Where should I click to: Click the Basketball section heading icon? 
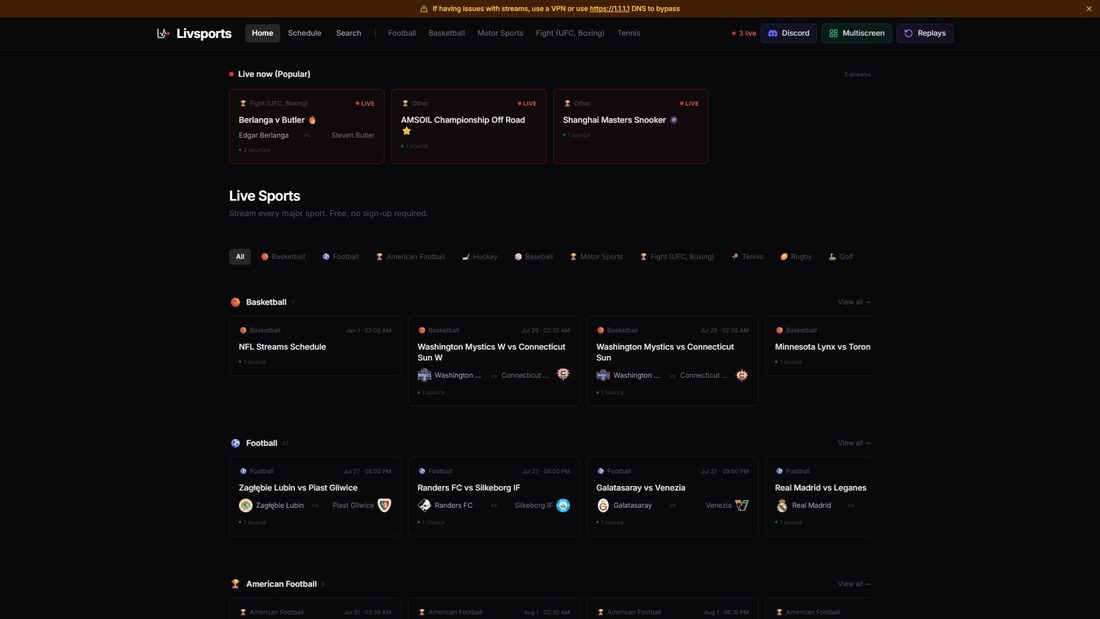pos(236,302)
